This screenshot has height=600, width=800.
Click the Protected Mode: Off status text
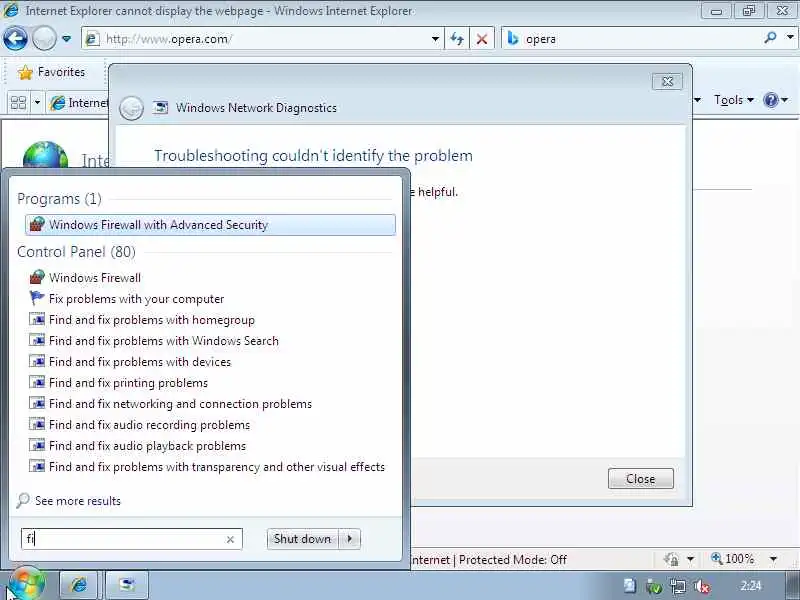(513, 560)
